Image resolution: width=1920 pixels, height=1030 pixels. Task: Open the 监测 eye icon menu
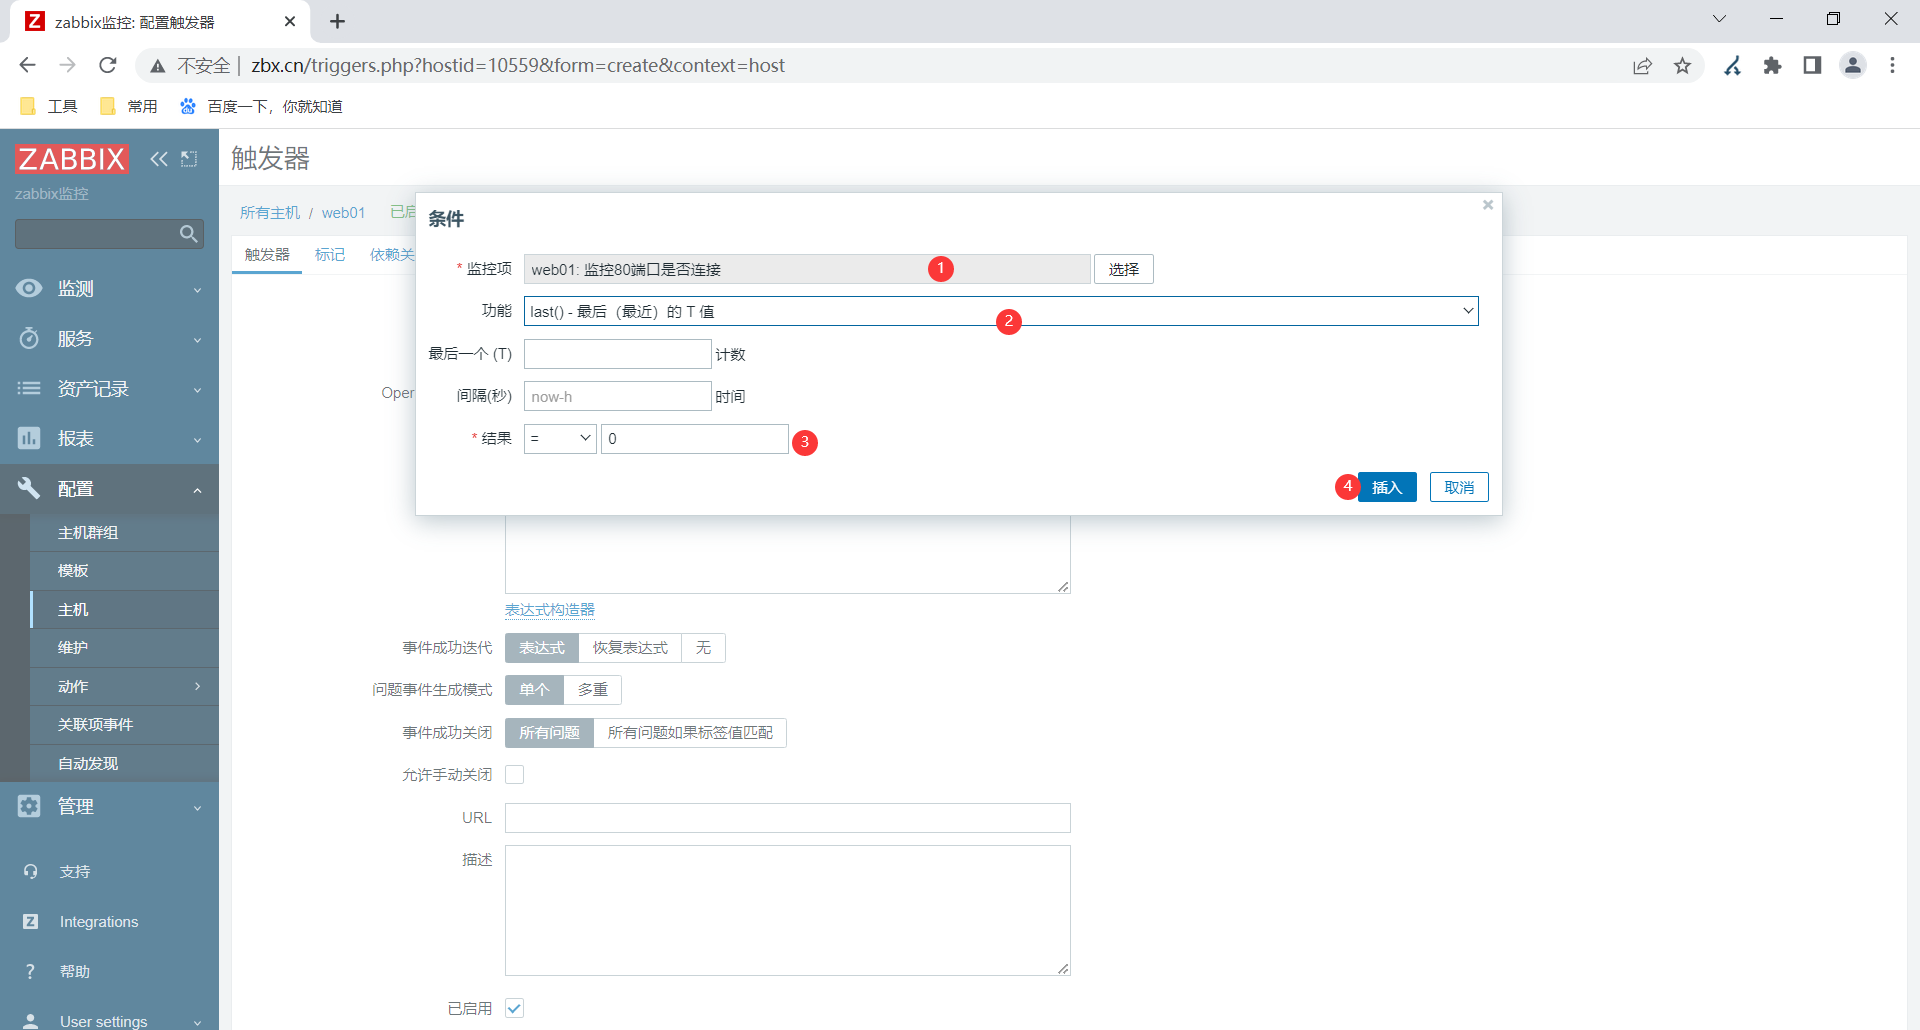tap(29, 288)
